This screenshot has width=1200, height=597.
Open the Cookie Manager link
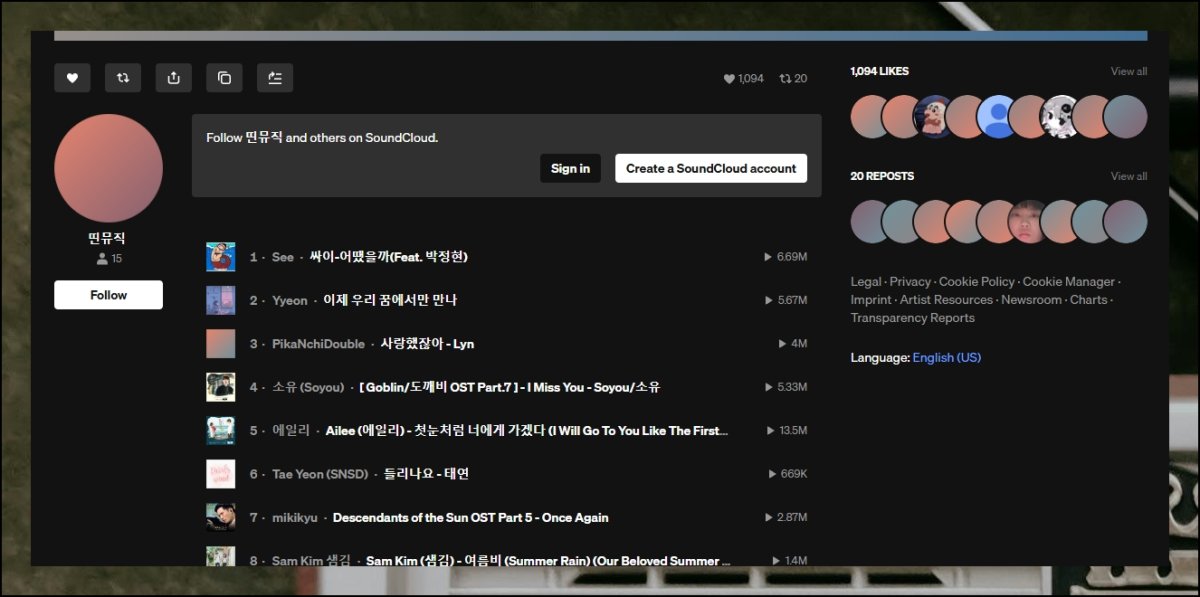pos(1069,282)
